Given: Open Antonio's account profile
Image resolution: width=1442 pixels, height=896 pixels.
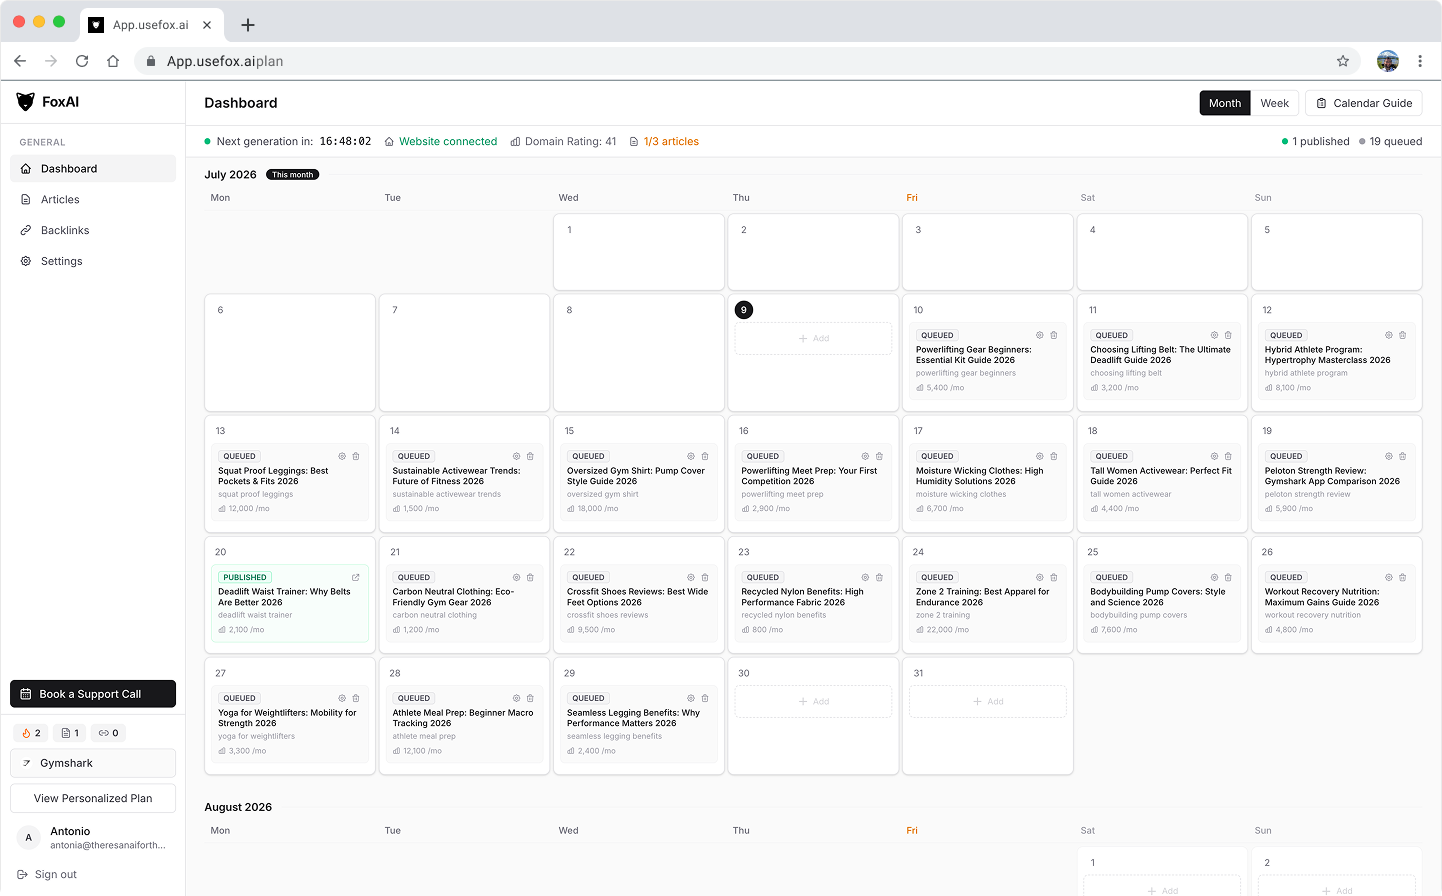Looking at the screenshot, I should (93, 838).
